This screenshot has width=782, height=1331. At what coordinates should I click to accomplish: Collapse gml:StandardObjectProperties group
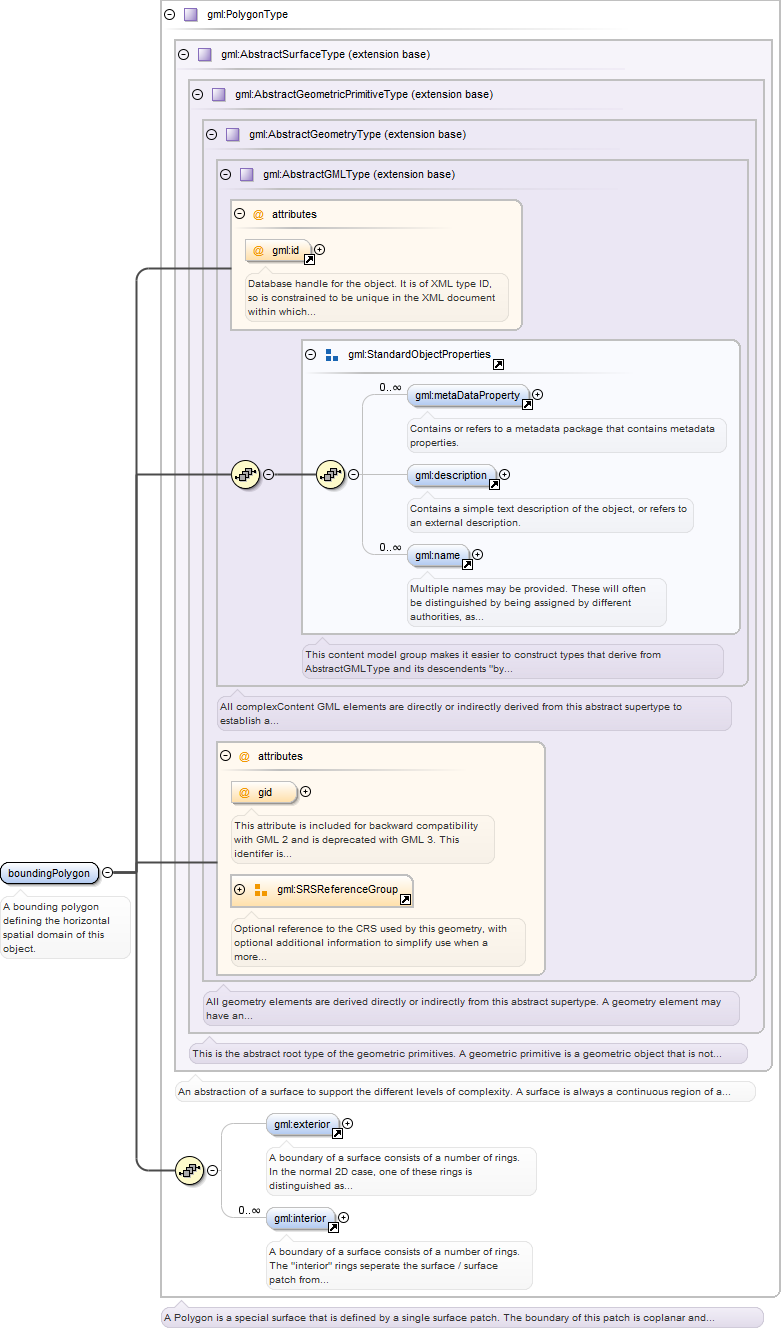pyautogui.click(x=311, y=354)
